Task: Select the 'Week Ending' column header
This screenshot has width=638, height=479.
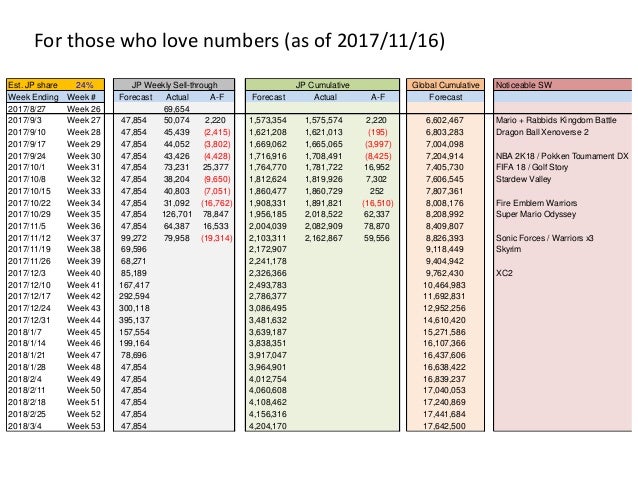Action: coord(33,97)
